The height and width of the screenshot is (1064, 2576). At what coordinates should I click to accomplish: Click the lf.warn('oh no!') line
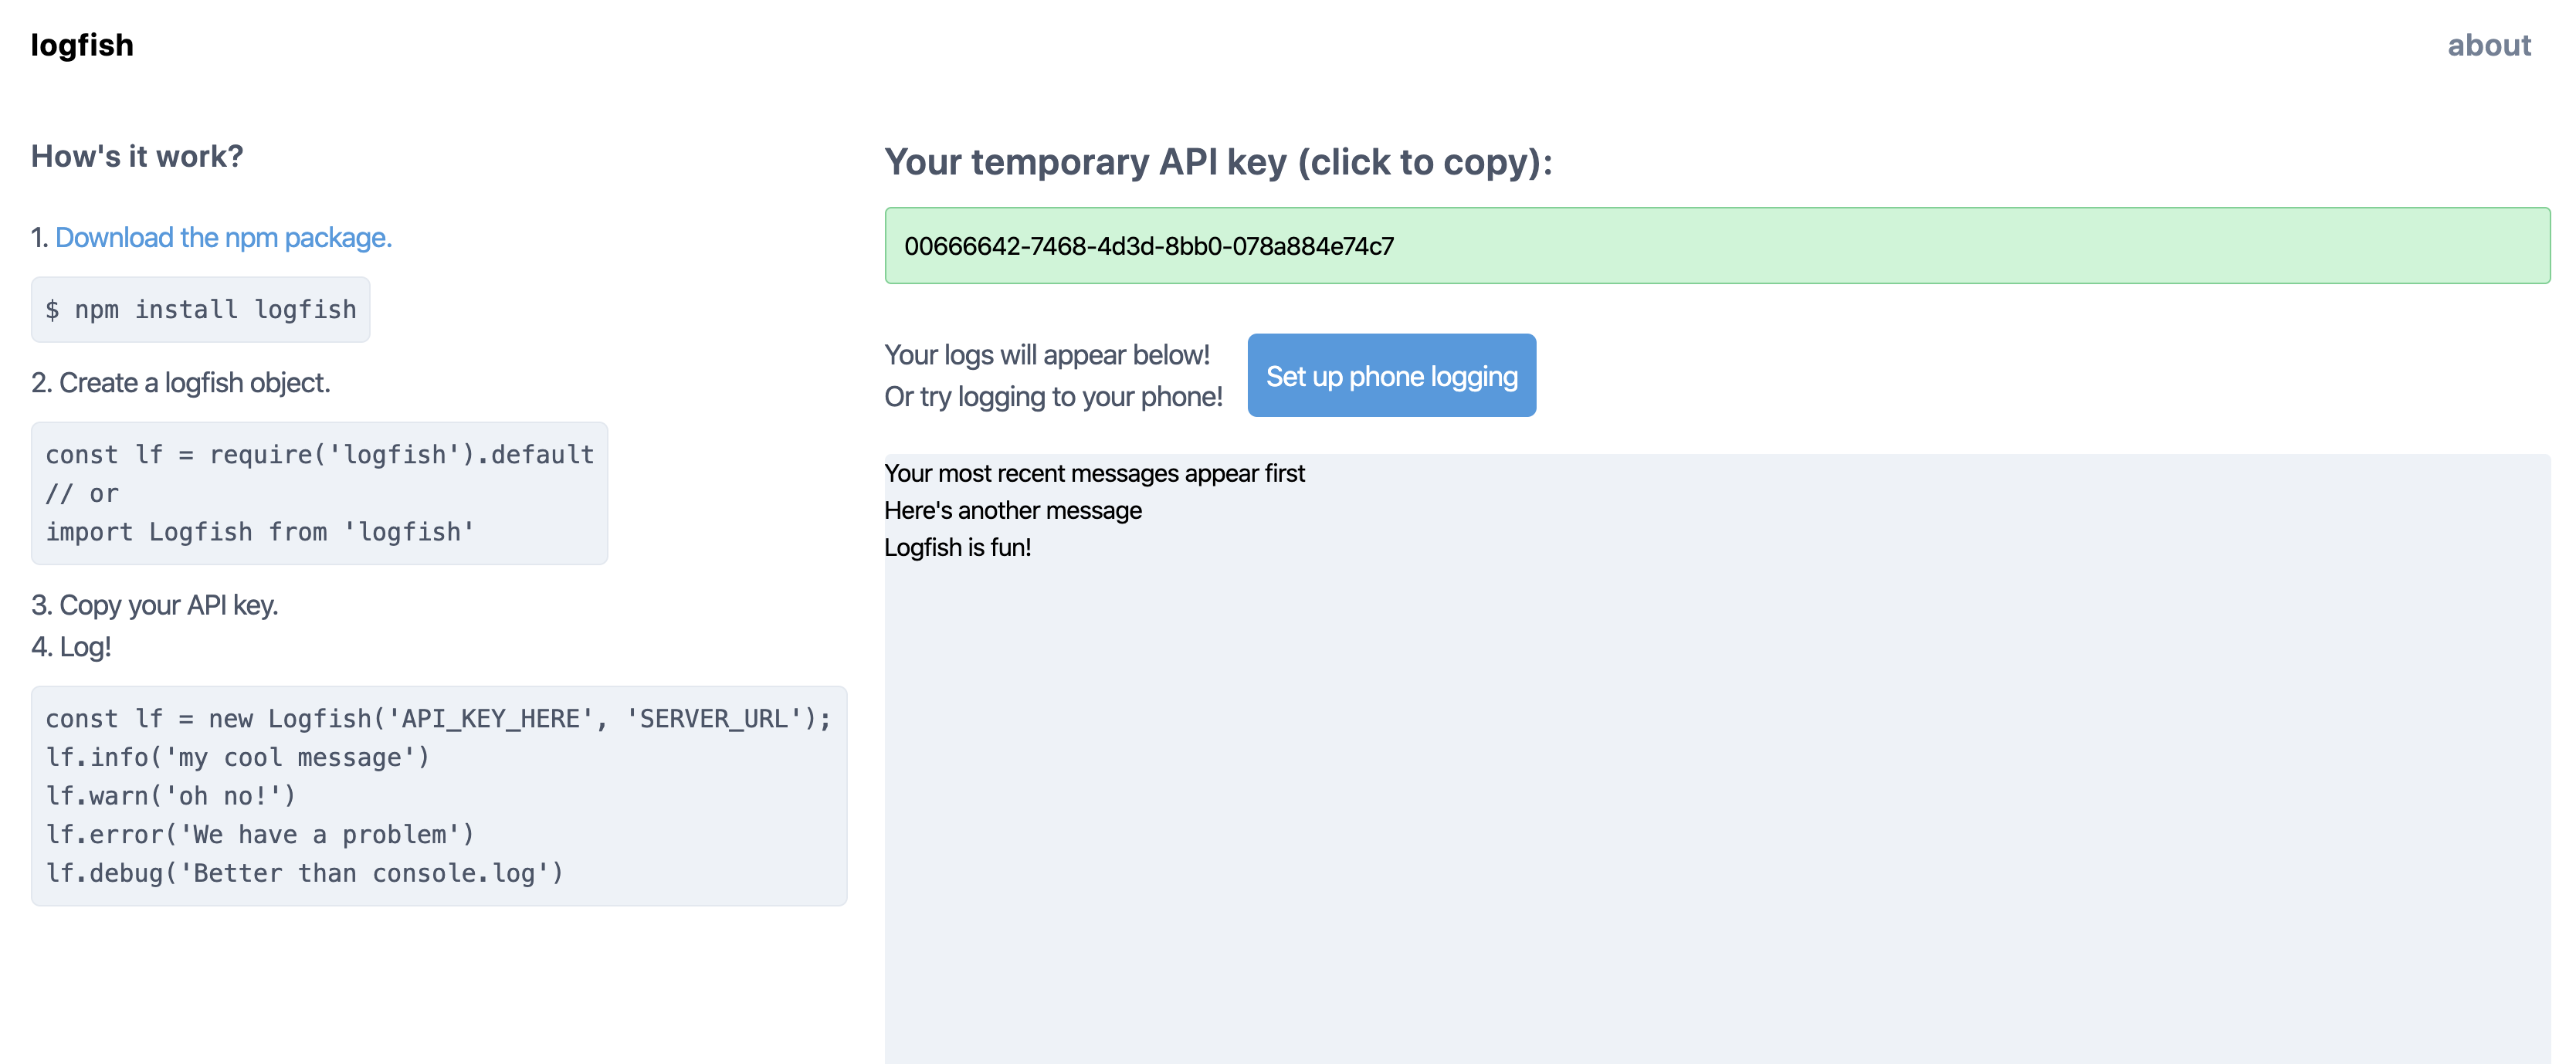(x=171, y=796)
